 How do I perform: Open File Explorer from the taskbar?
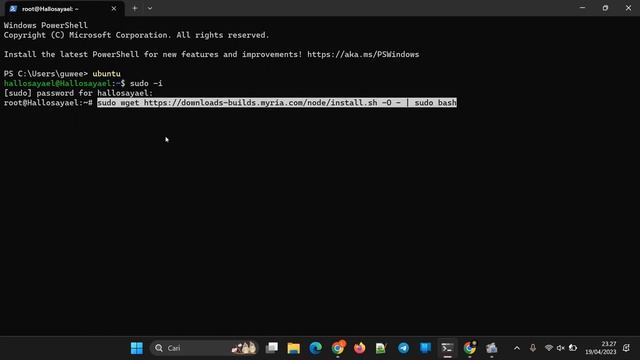(x=293, y=348)
